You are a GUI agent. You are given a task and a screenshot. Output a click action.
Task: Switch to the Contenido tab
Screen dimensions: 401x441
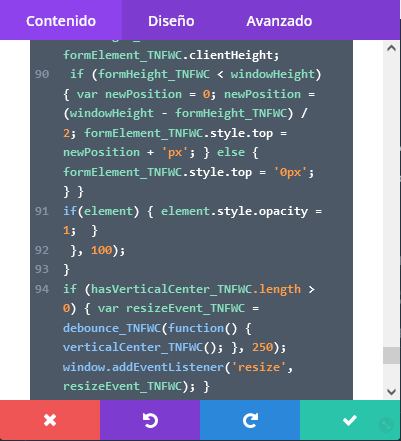coord(61,21)
